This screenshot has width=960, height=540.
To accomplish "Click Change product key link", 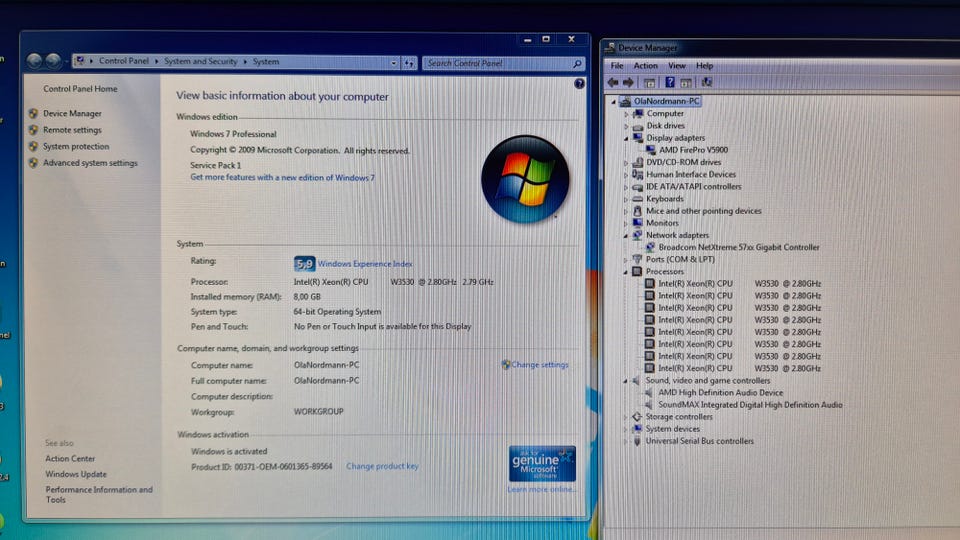I will pyautogui.click(x=382, y=466).
